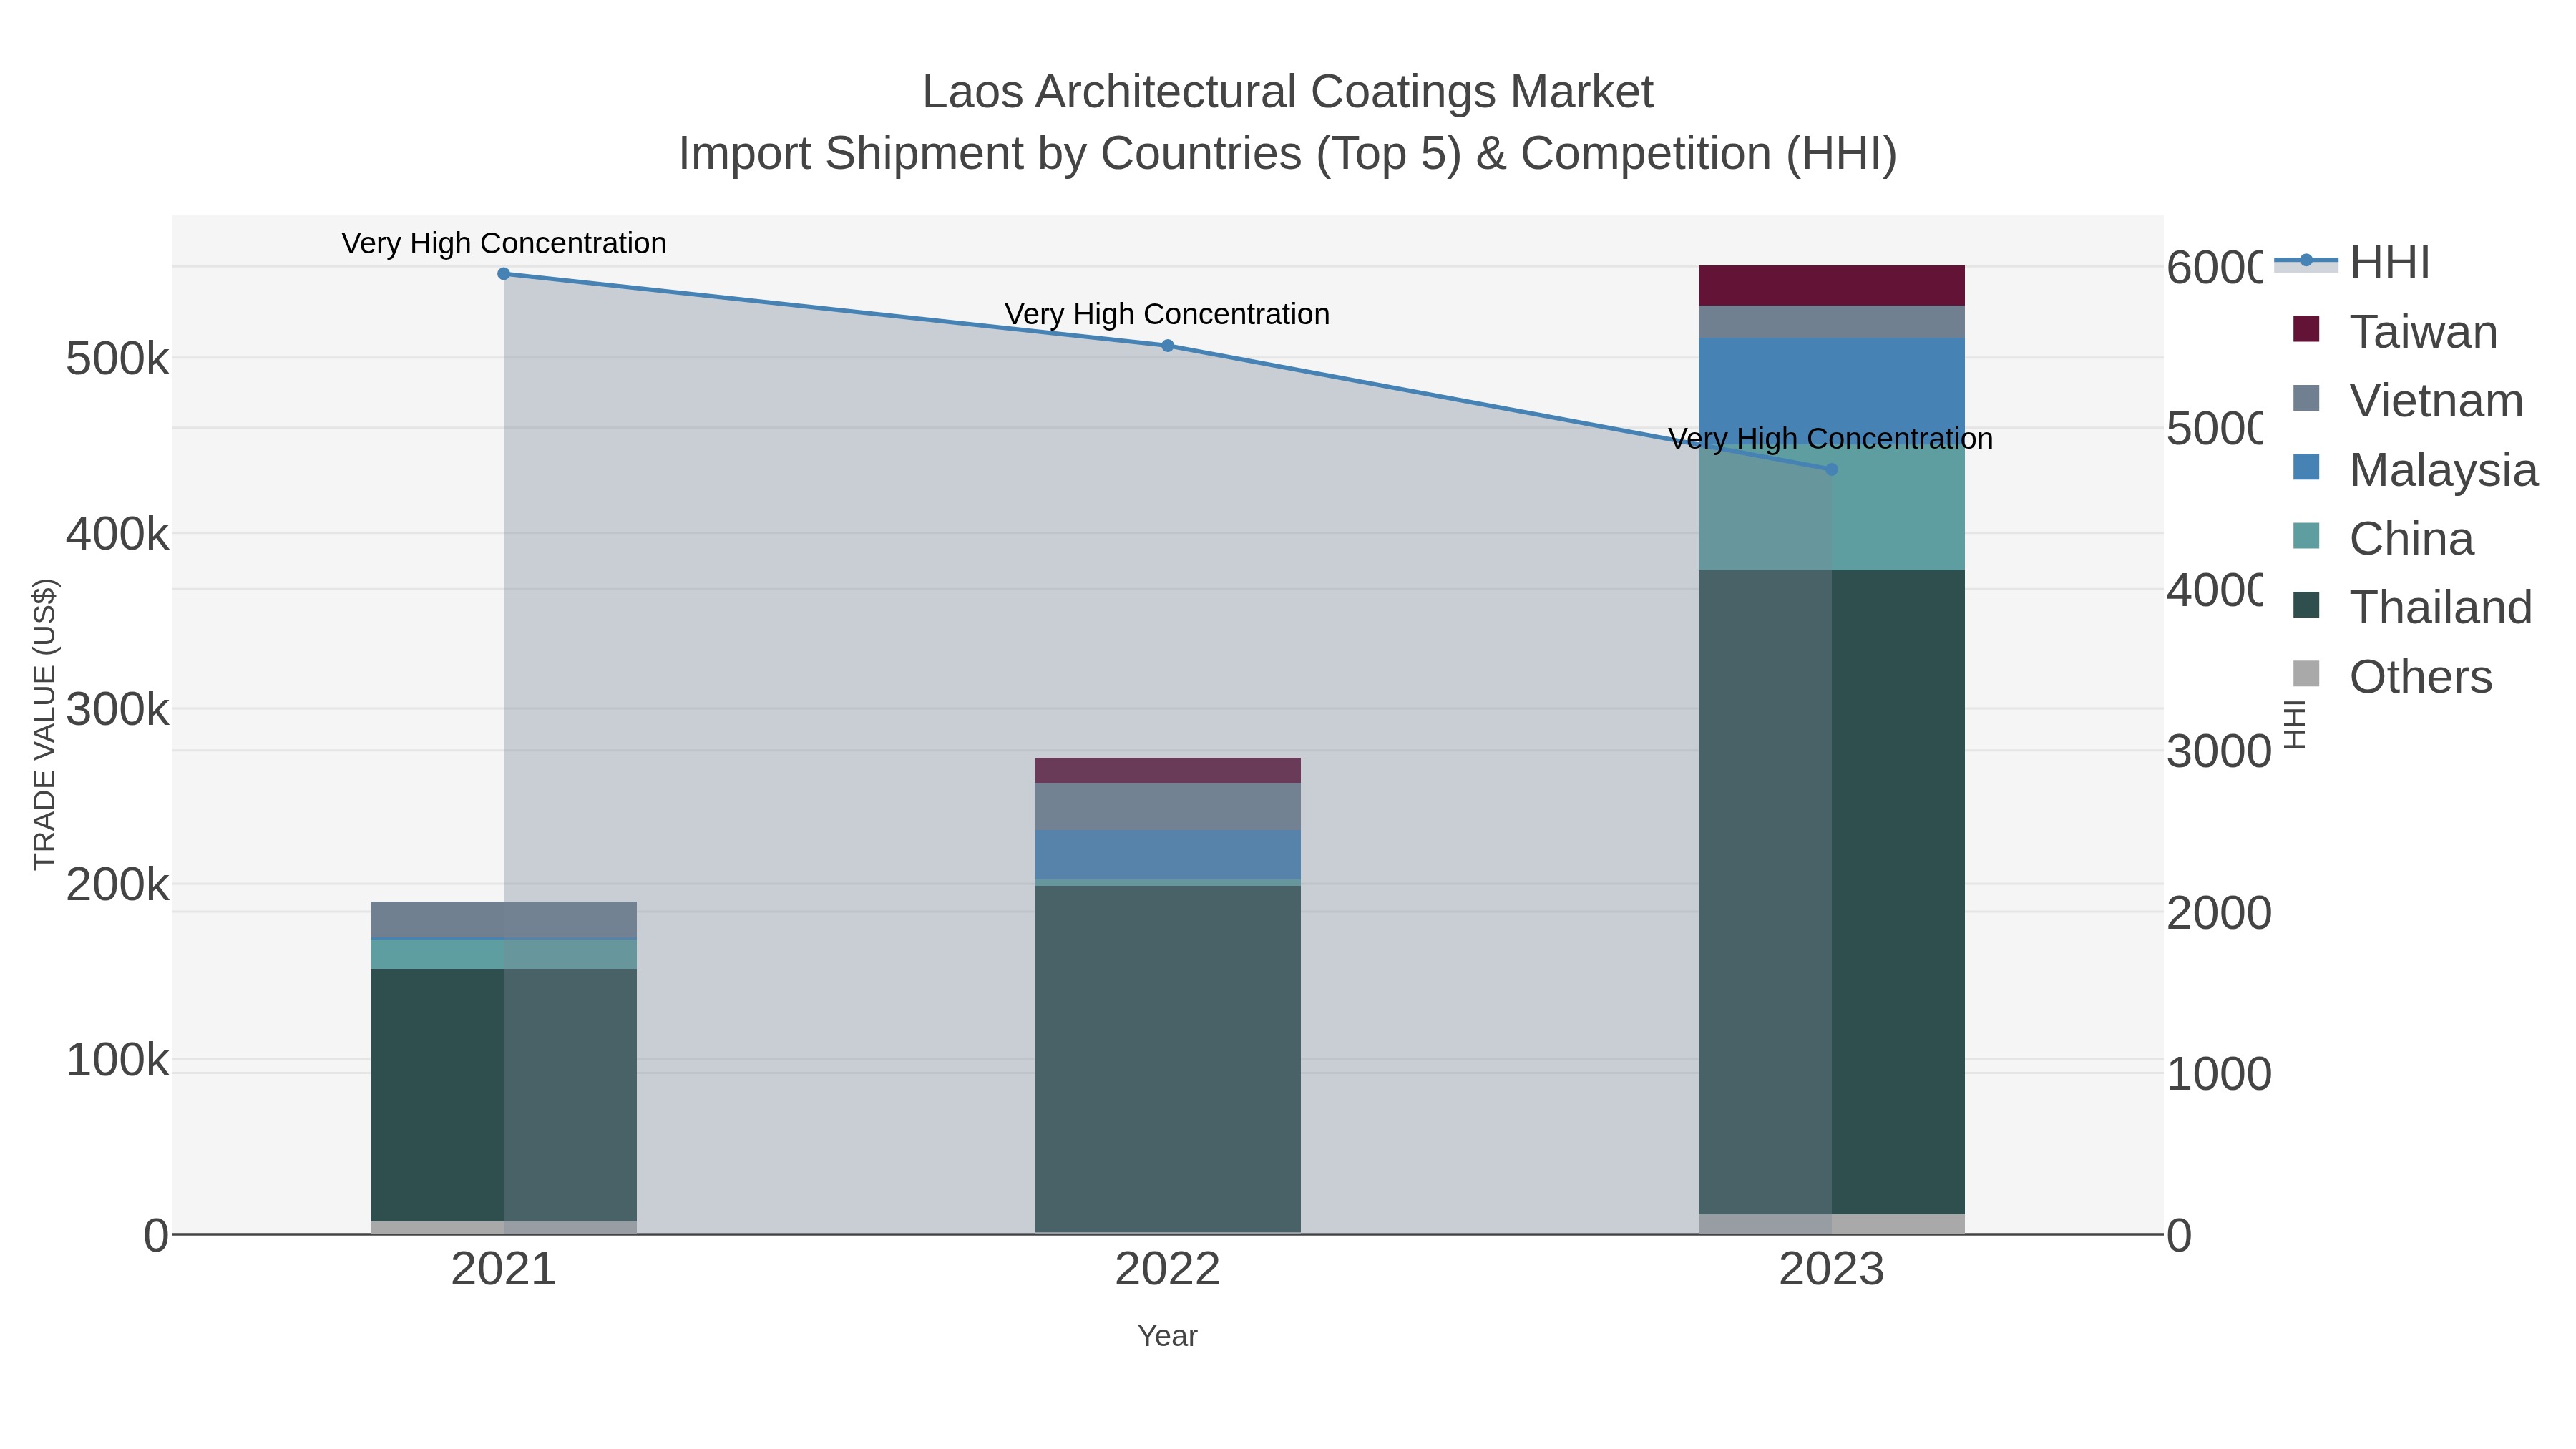Screen dimensions: 2576x1449
Task: Click the Import Shipment by Countries subtitle
Action: click(x=1287, y=154)
